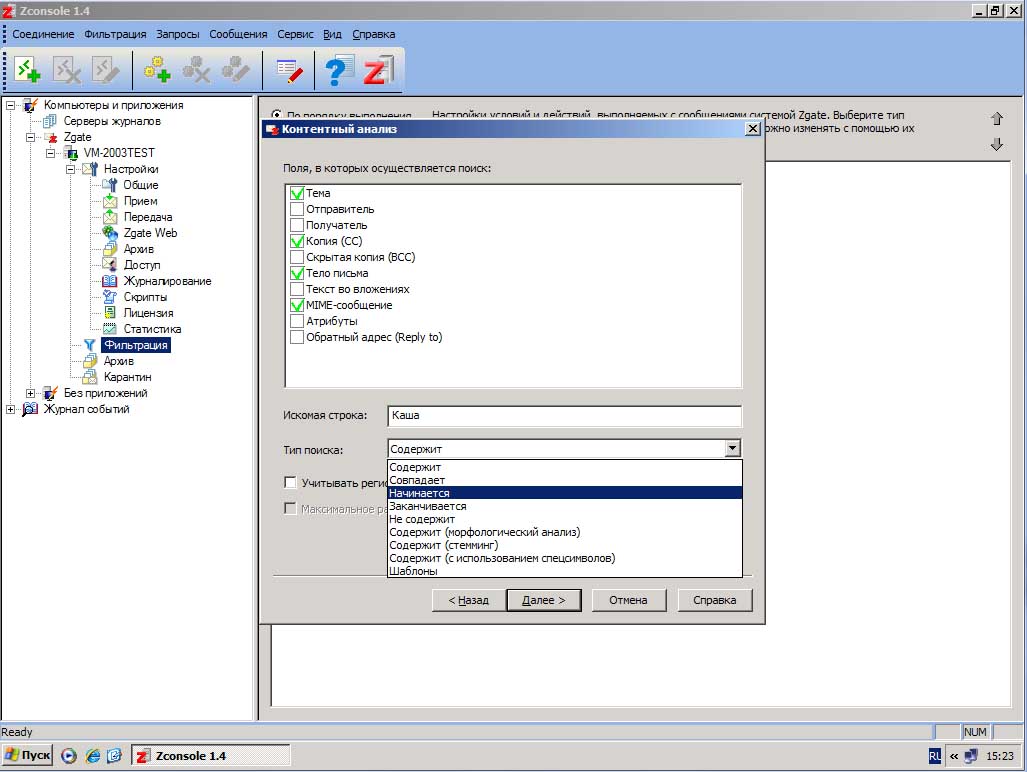The width and height of the screenshot is (1027, 772).
Task: Check Текст во вложениях checkbox
Action: [297, 289]
